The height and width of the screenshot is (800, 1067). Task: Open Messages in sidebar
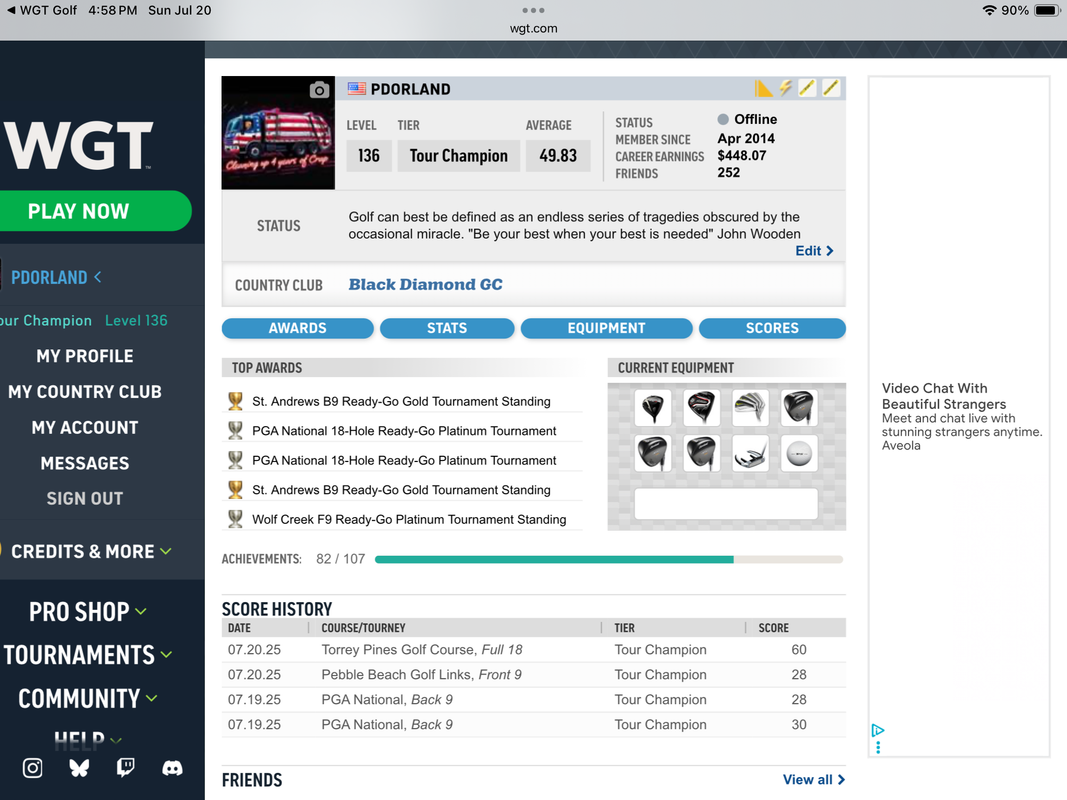tap(85, 463)
